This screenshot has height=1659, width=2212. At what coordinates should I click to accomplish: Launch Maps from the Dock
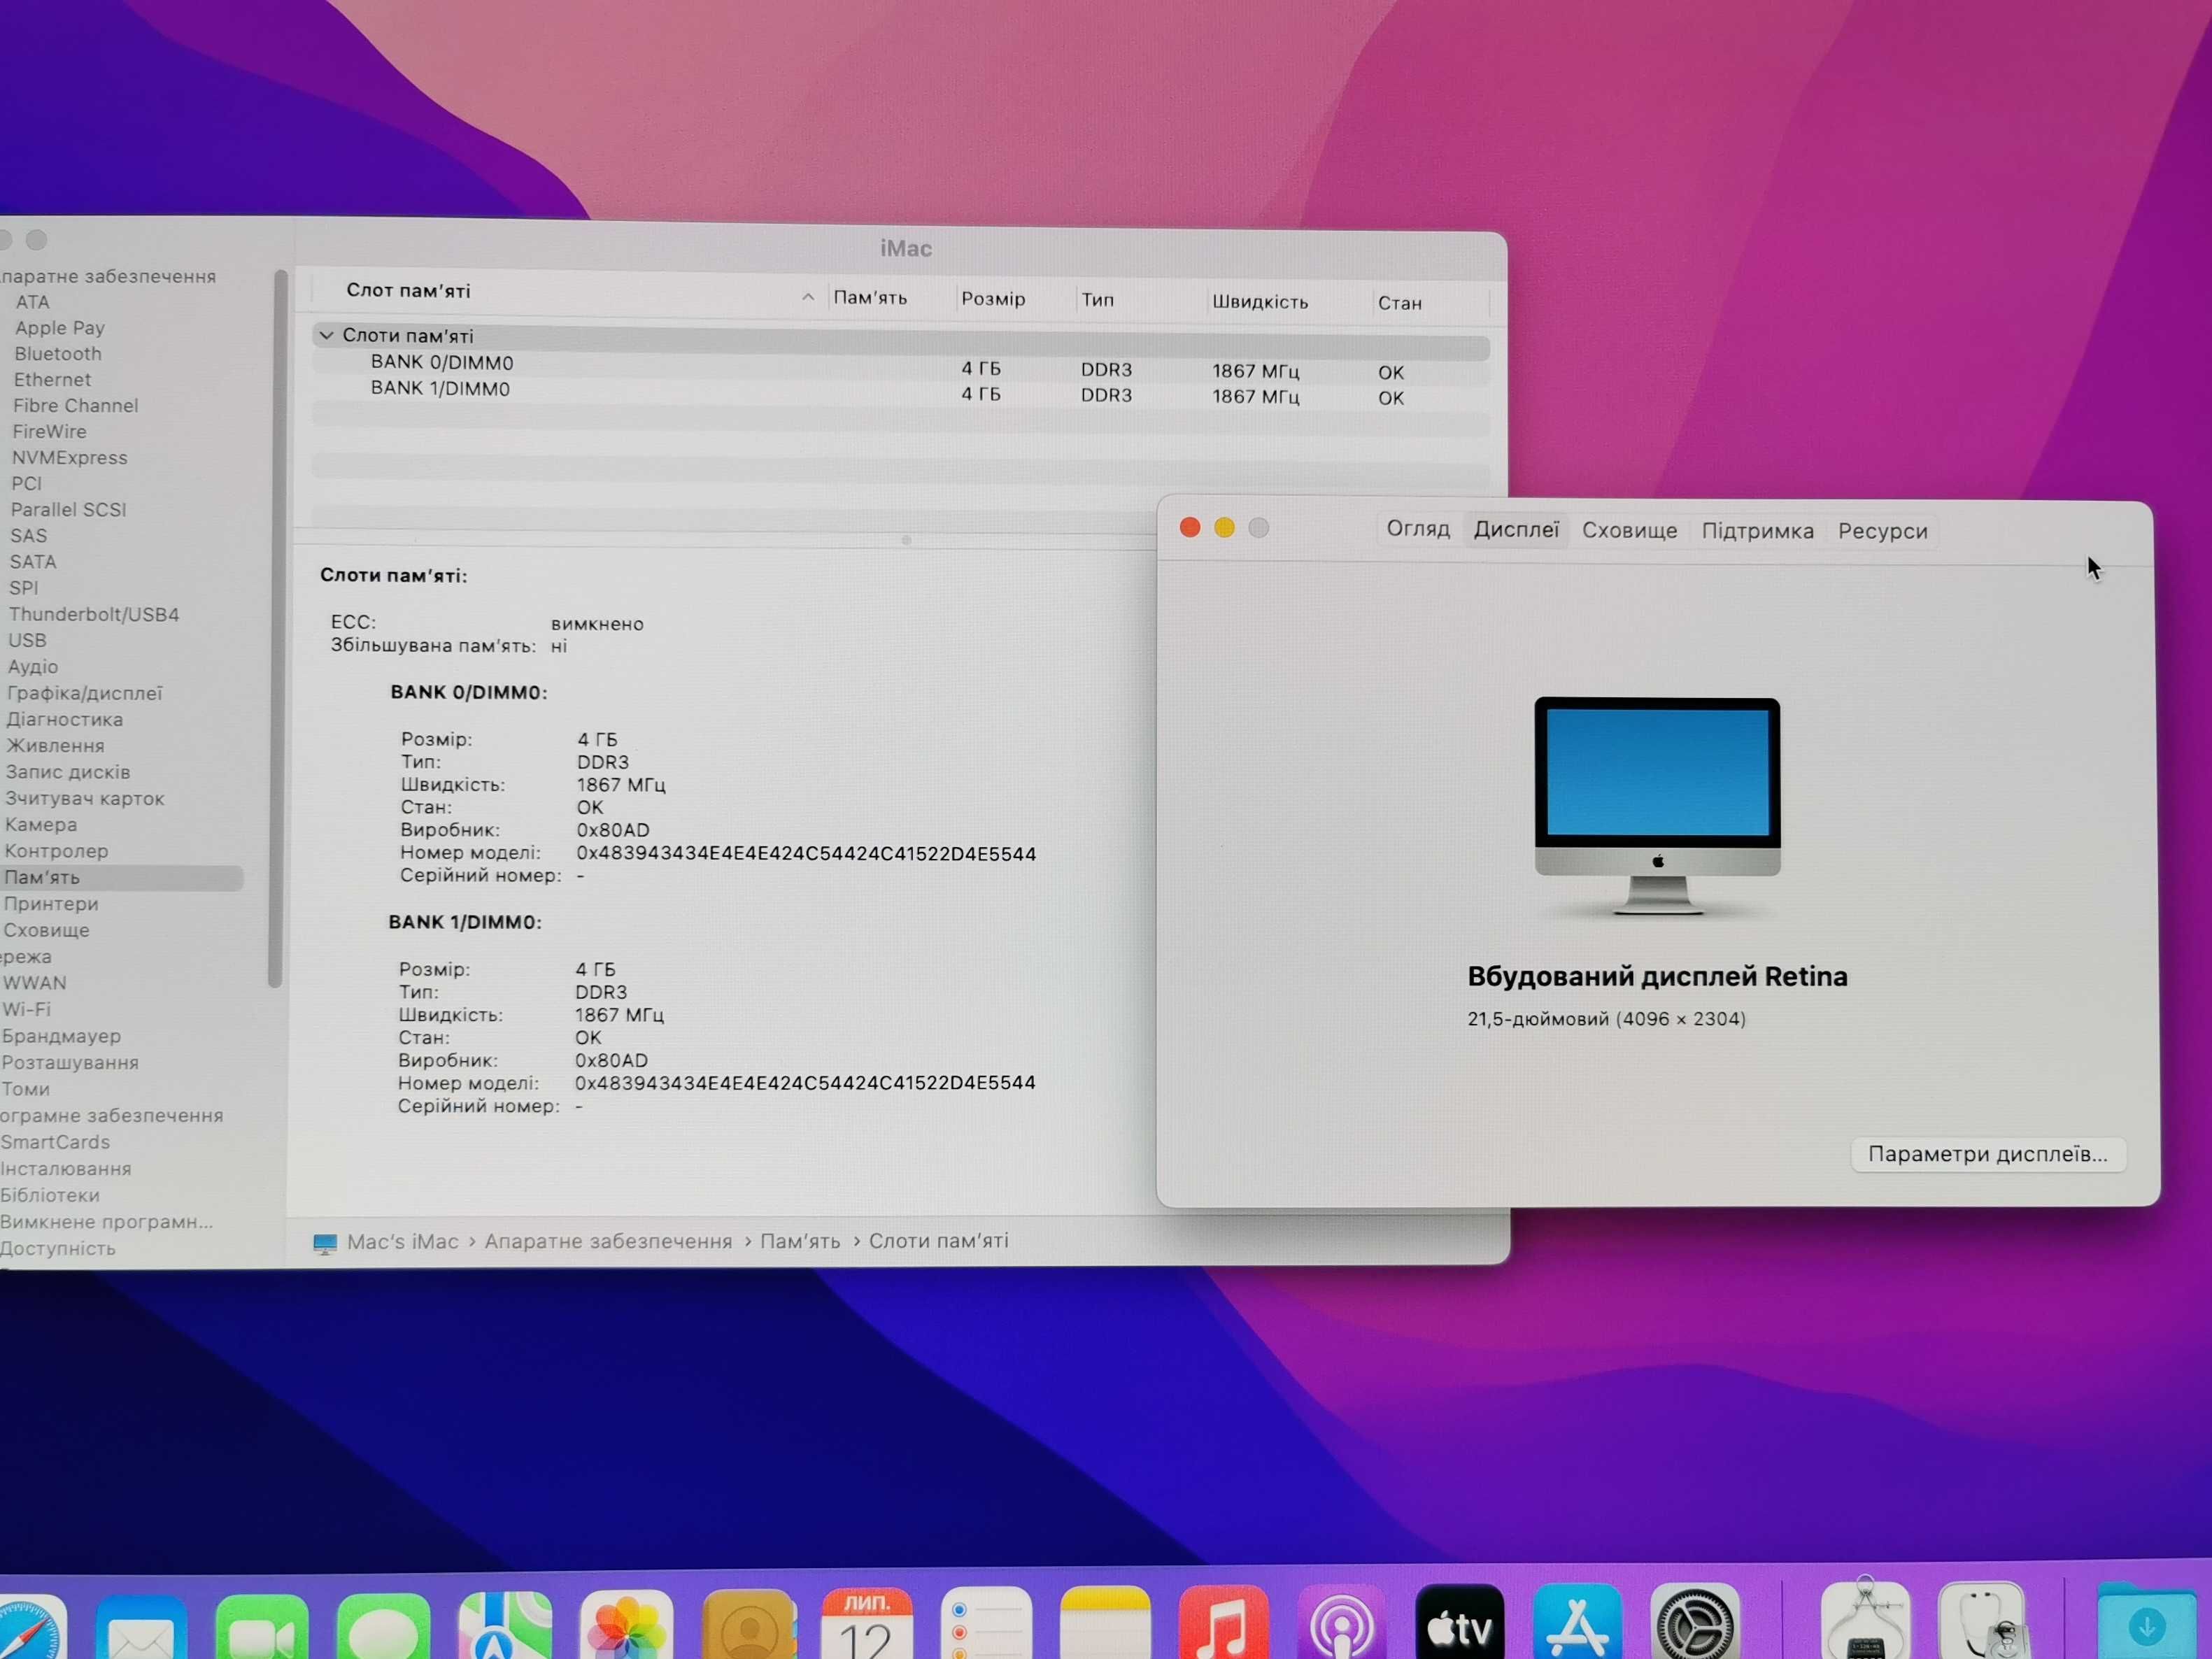pos(505,1626)
